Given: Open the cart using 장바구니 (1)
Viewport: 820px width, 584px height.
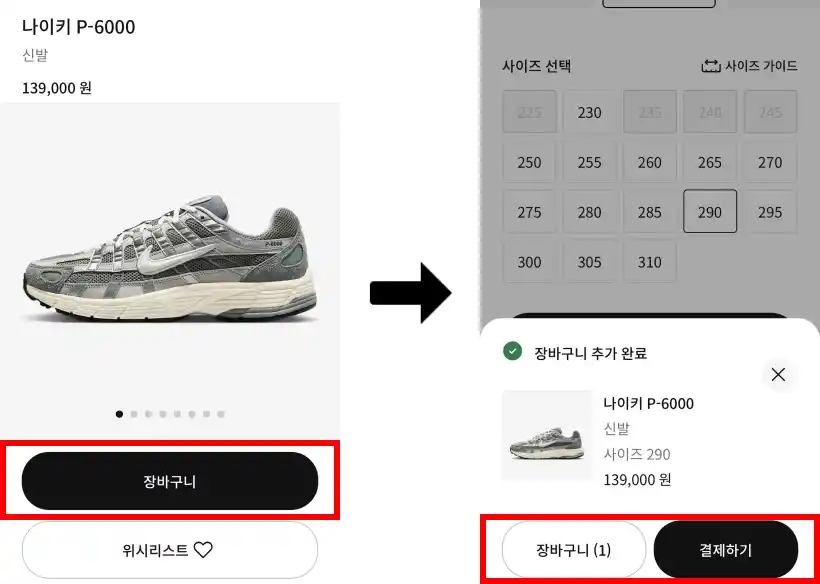Looking at the screenshot, I should [573, 549].
